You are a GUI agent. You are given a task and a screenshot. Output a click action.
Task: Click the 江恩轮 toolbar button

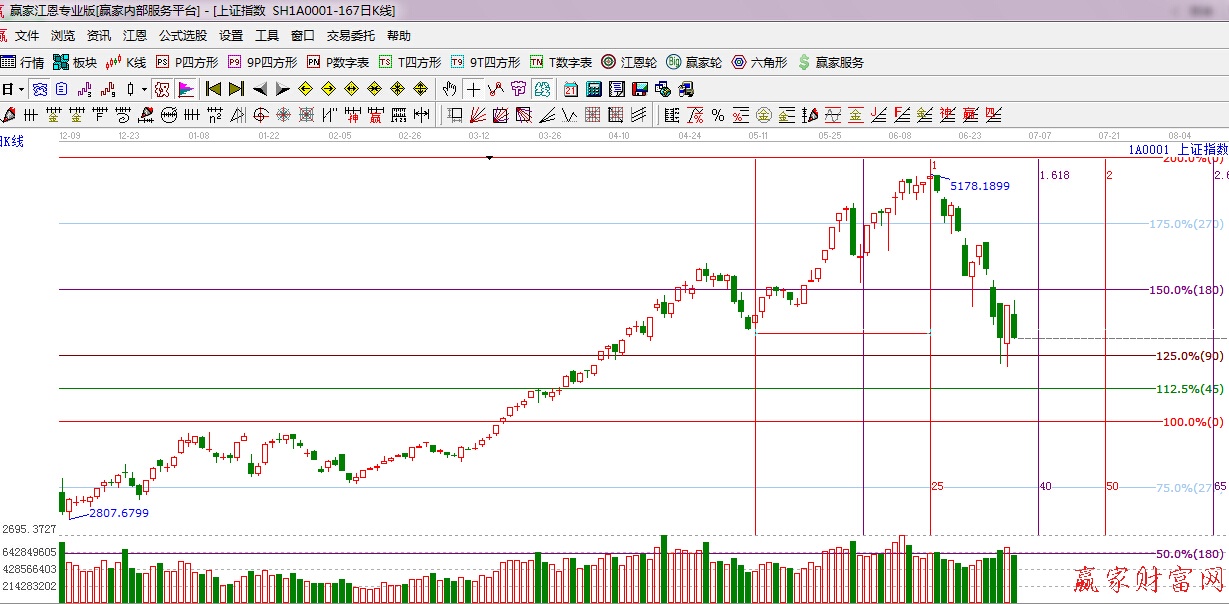pyautogui.click(x=628, y=62)
